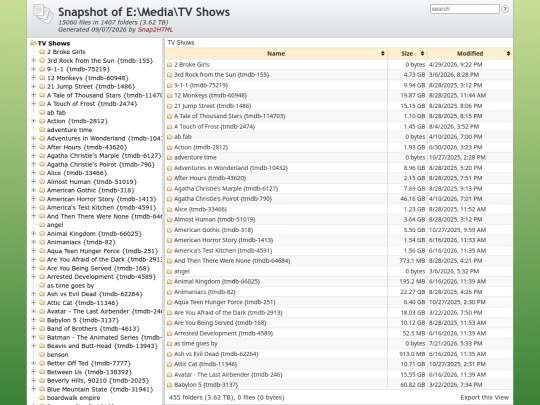Click folder icon of Attic Cat table row
Image resolution: width=540 pixels, height=405 pixels.
pos(169,364)
